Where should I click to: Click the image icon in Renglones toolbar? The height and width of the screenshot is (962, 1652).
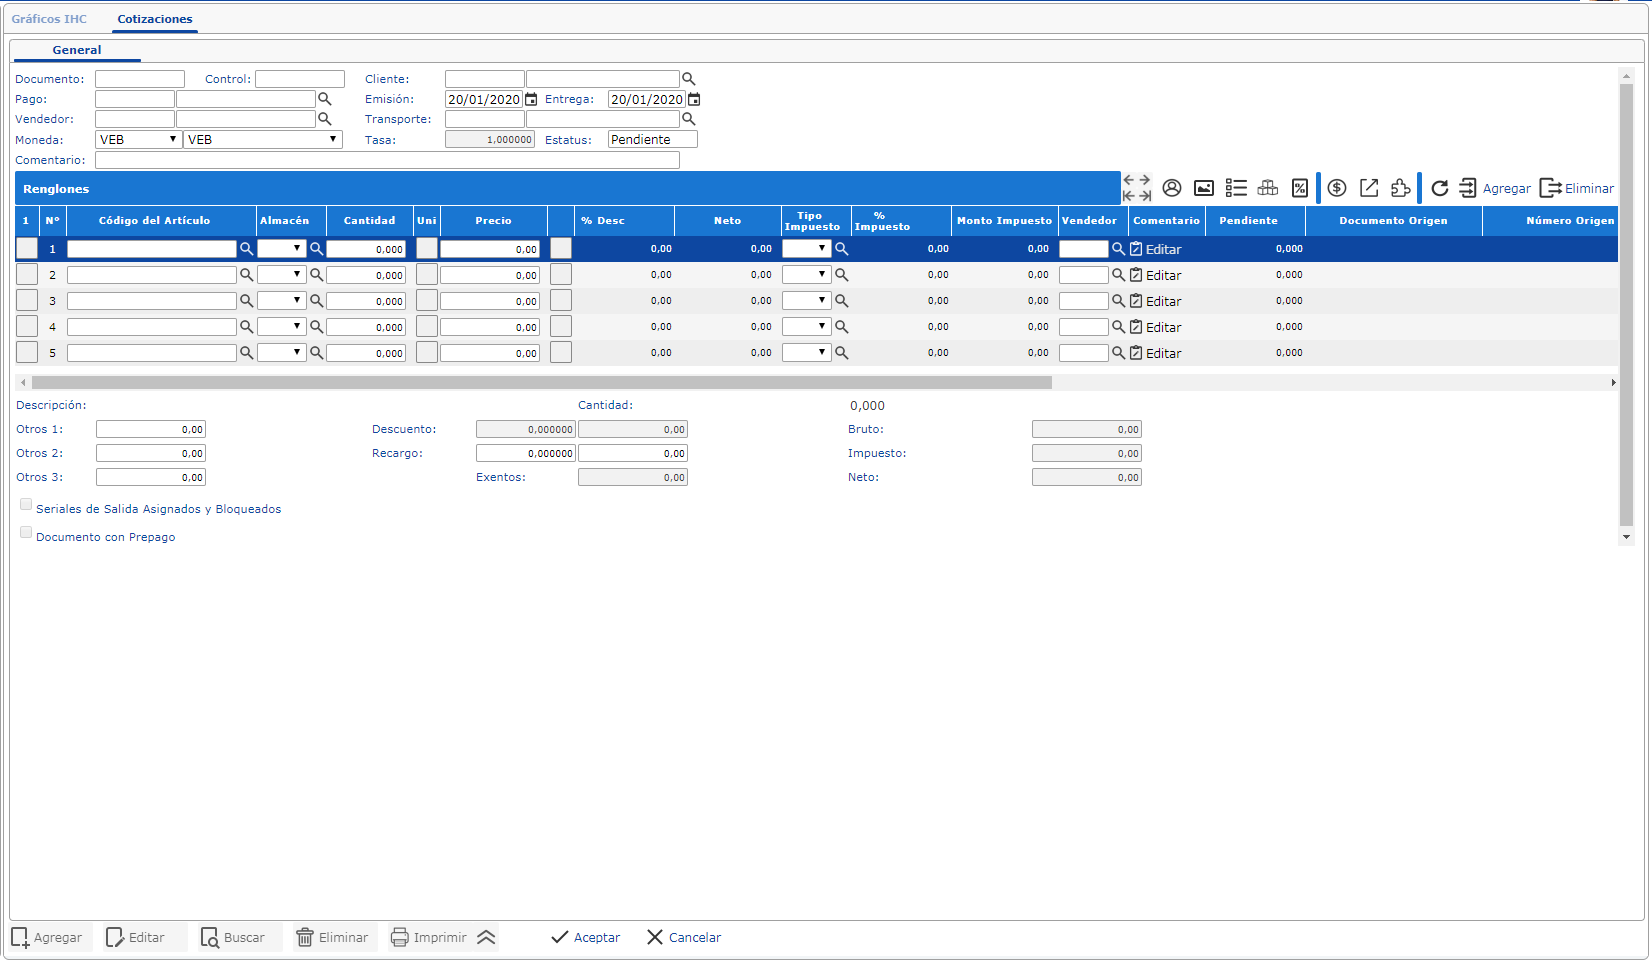tap(1204, 188)
